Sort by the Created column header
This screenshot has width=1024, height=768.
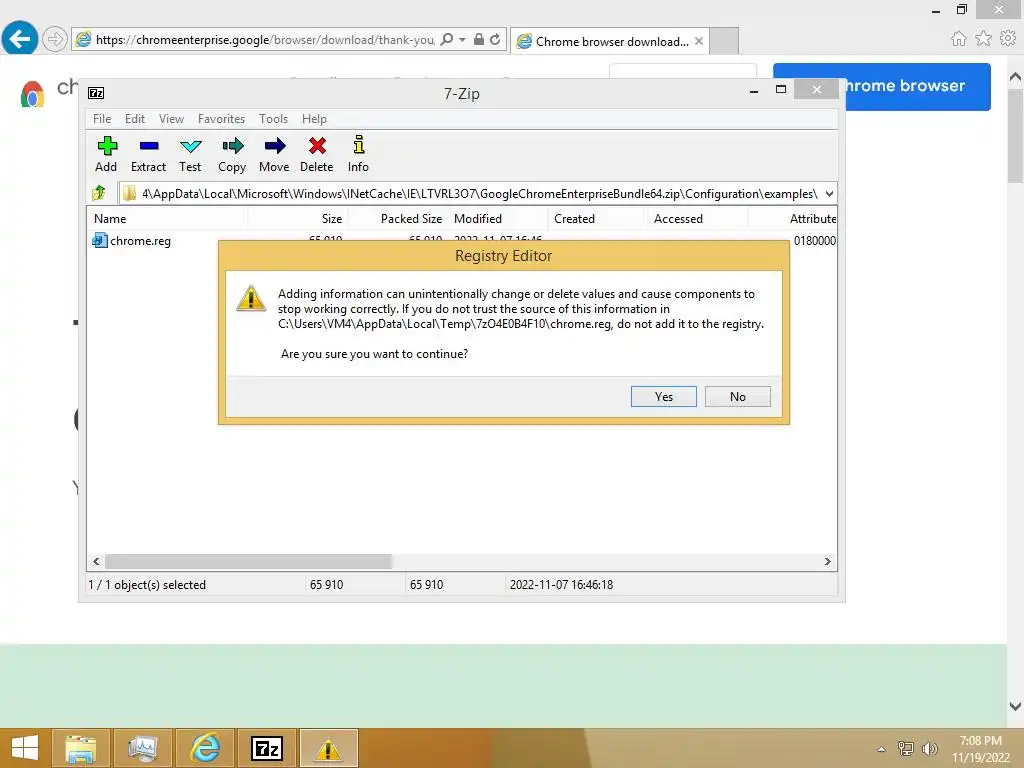(x=596, y=219)
